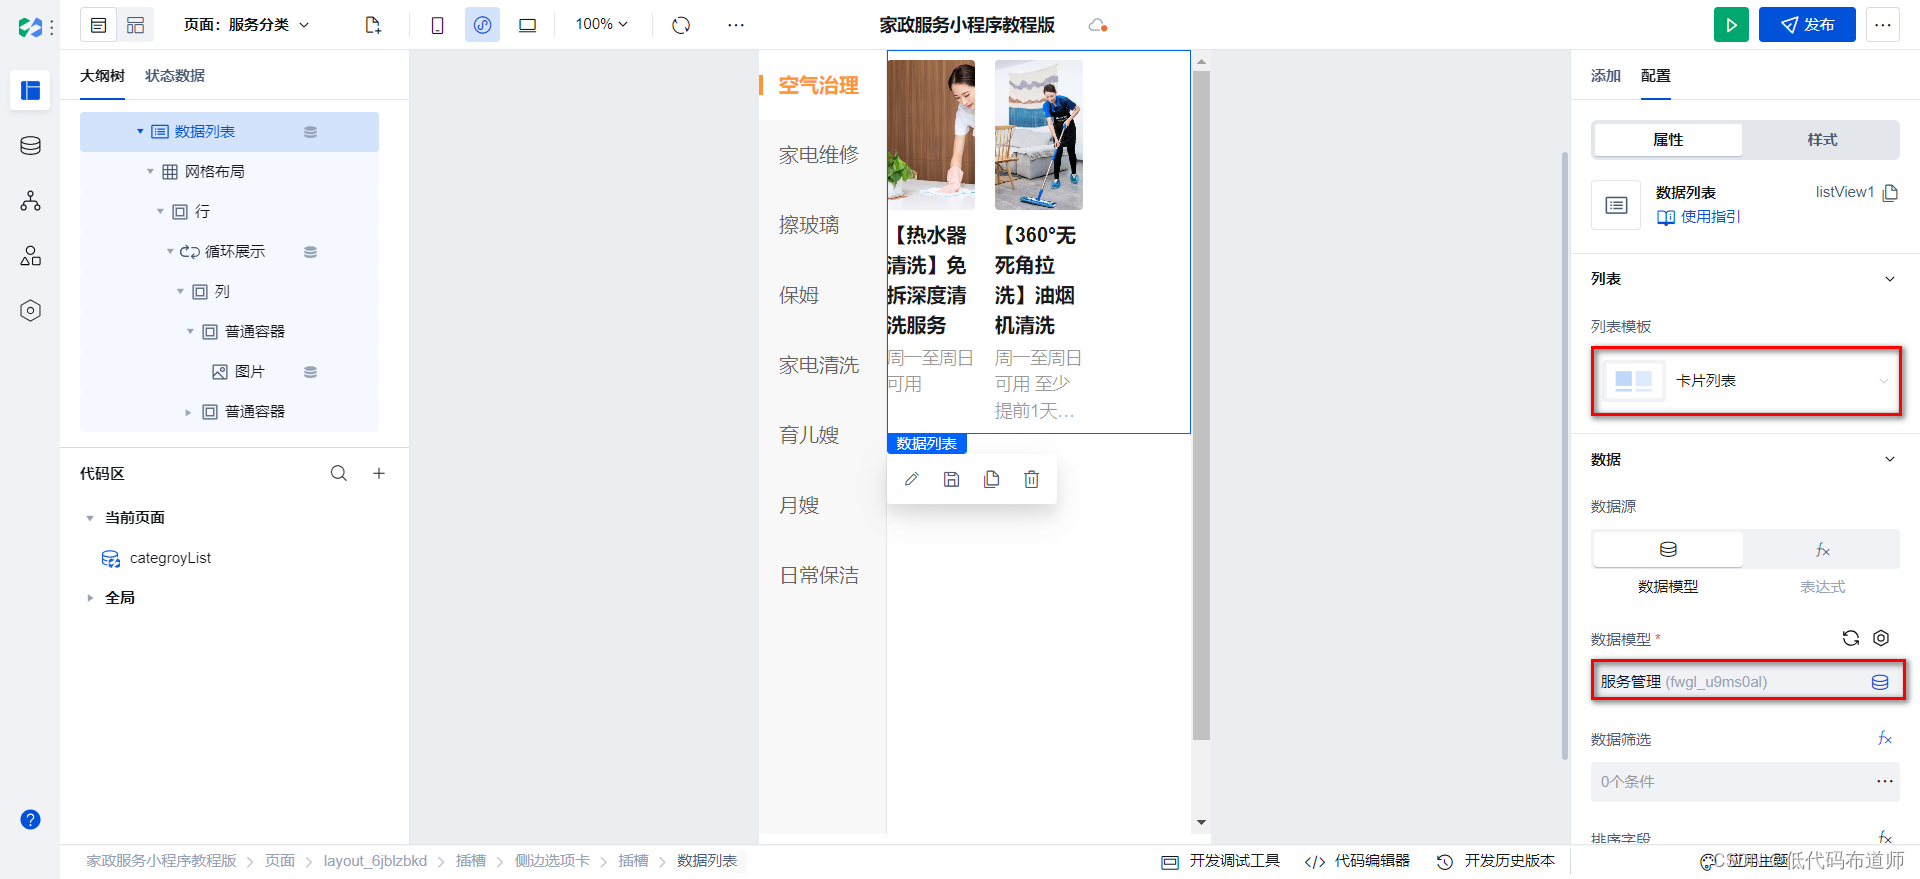The height and width of the screenshot is (879, 1920).
Task: Open the 服务管理 data model selector
Action: point(1746,682)
